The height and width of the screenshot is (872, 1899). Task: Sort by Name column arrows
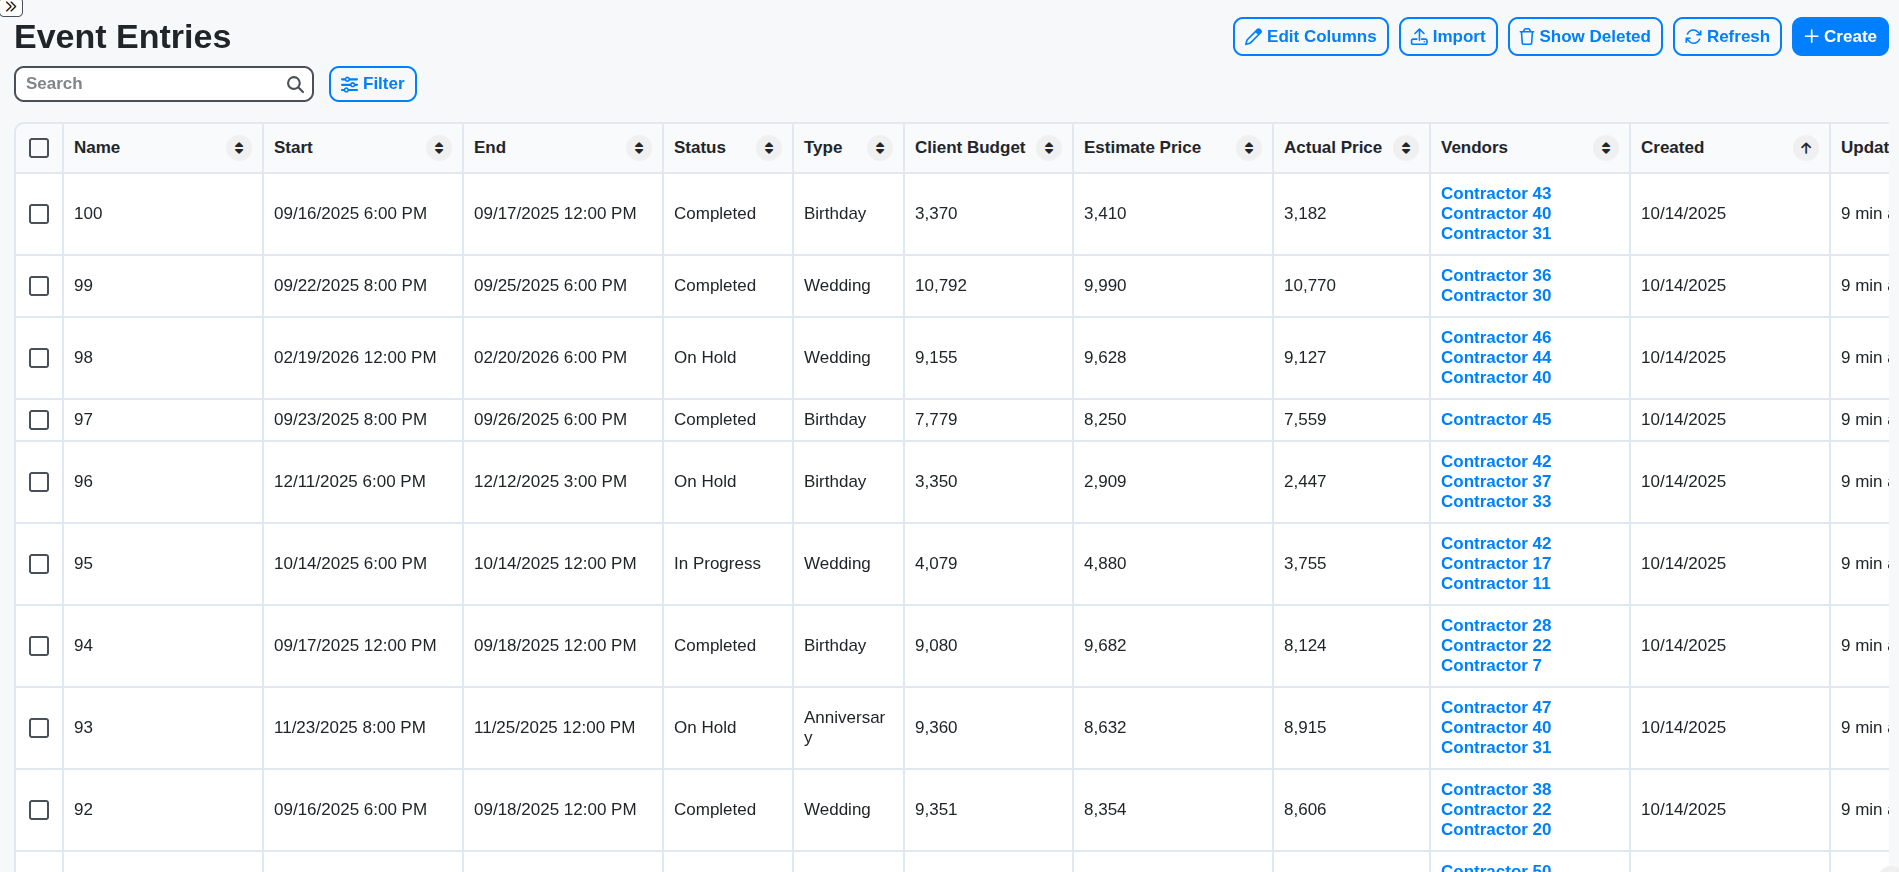tap(239, 148)
